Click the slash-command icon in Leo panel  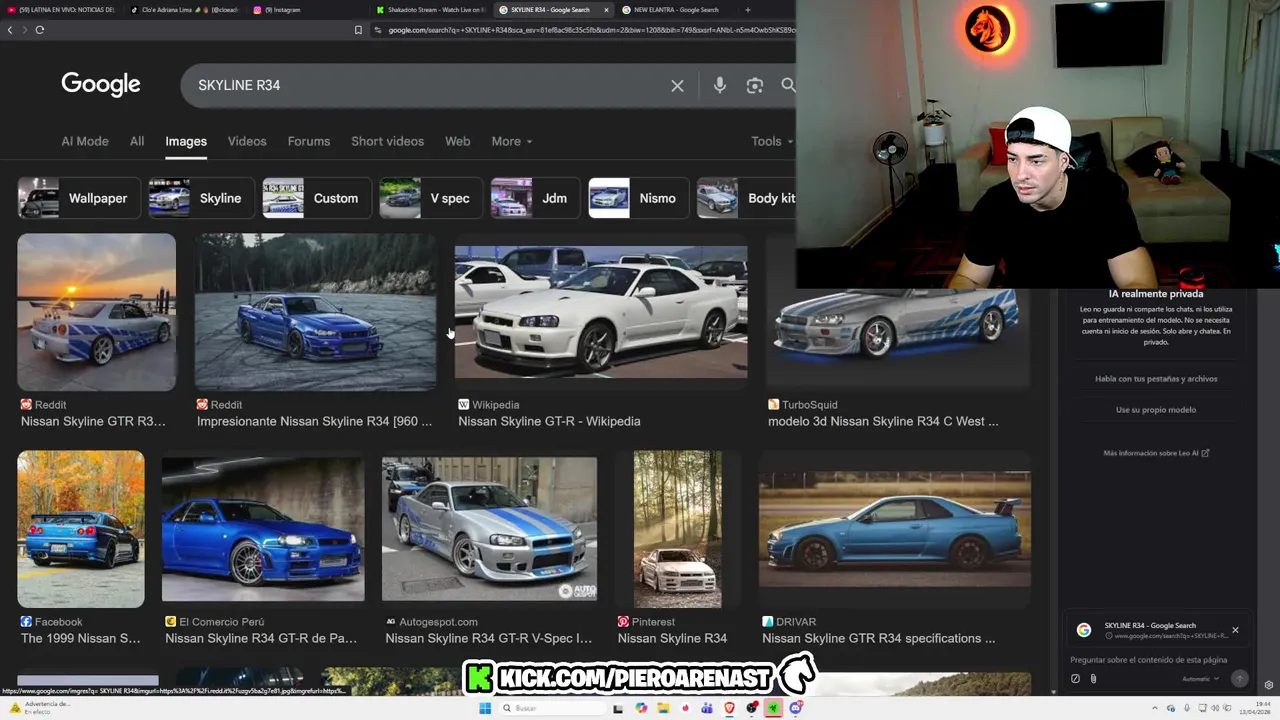1075,679
